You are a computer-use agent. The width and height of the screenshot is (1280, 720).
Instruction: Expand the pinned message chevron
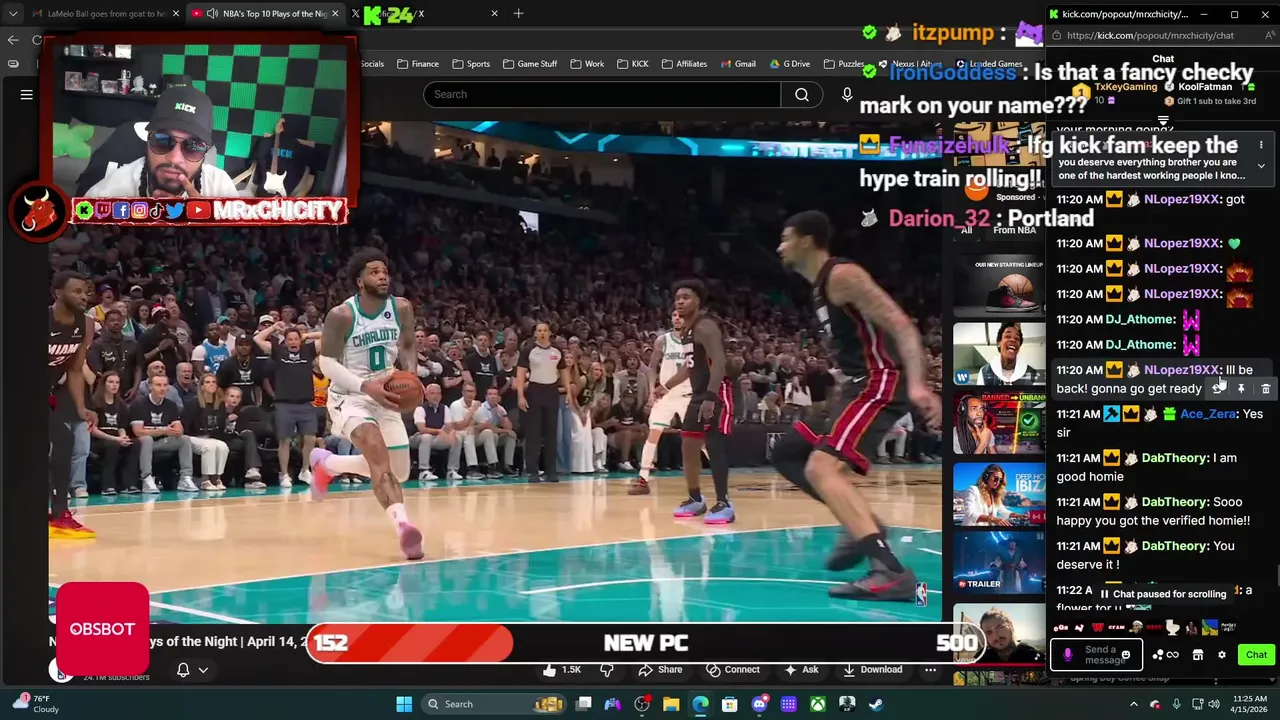pyautogui.click(x=1261, y=166)
